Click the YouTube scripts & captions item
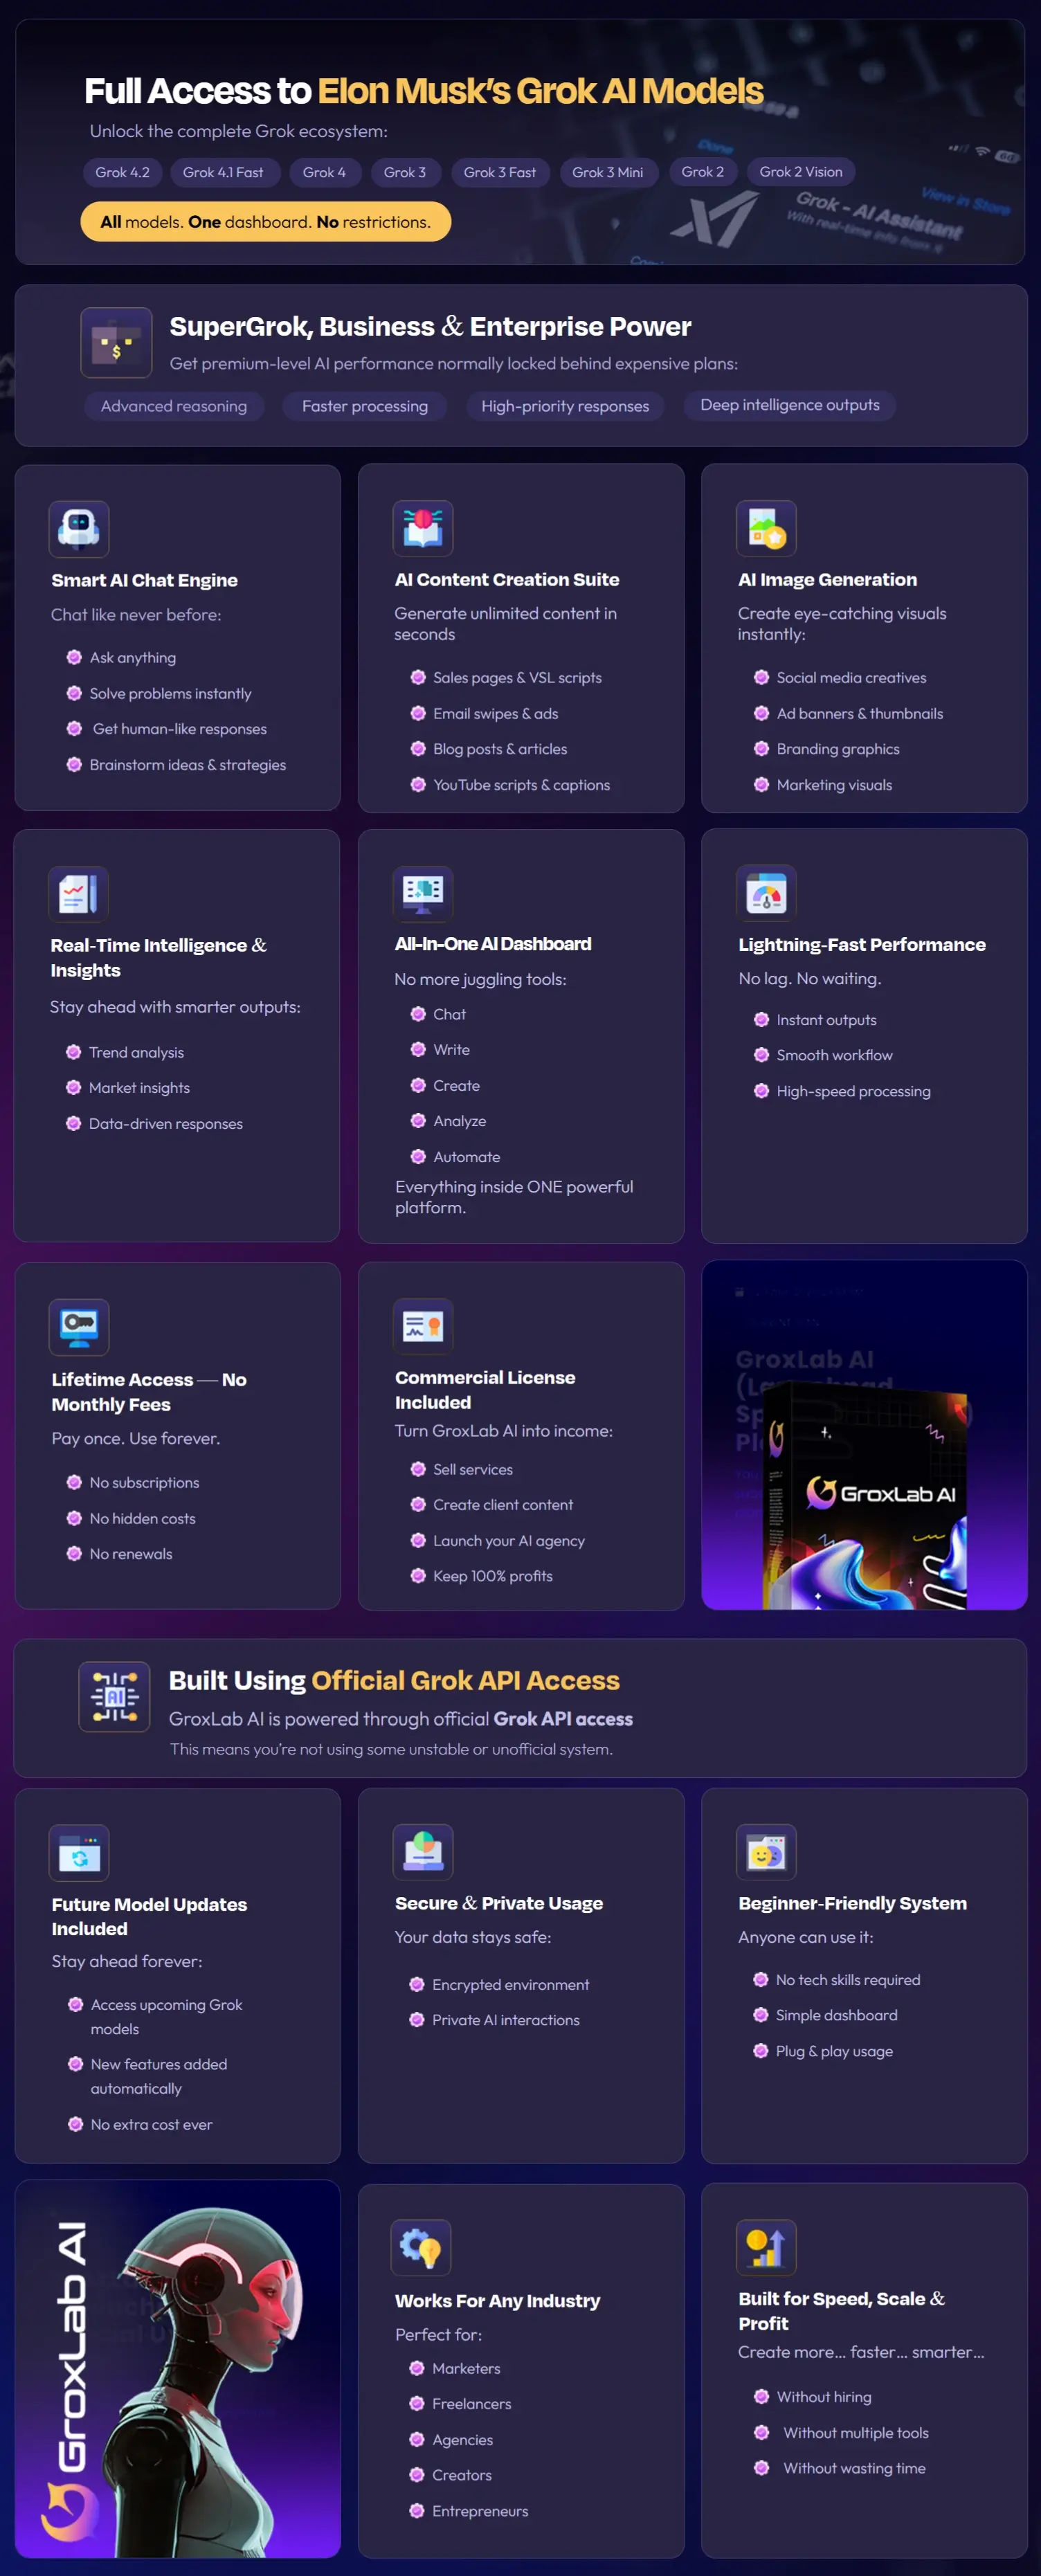Screen dimensions: 1041x2576 [521, 785]
